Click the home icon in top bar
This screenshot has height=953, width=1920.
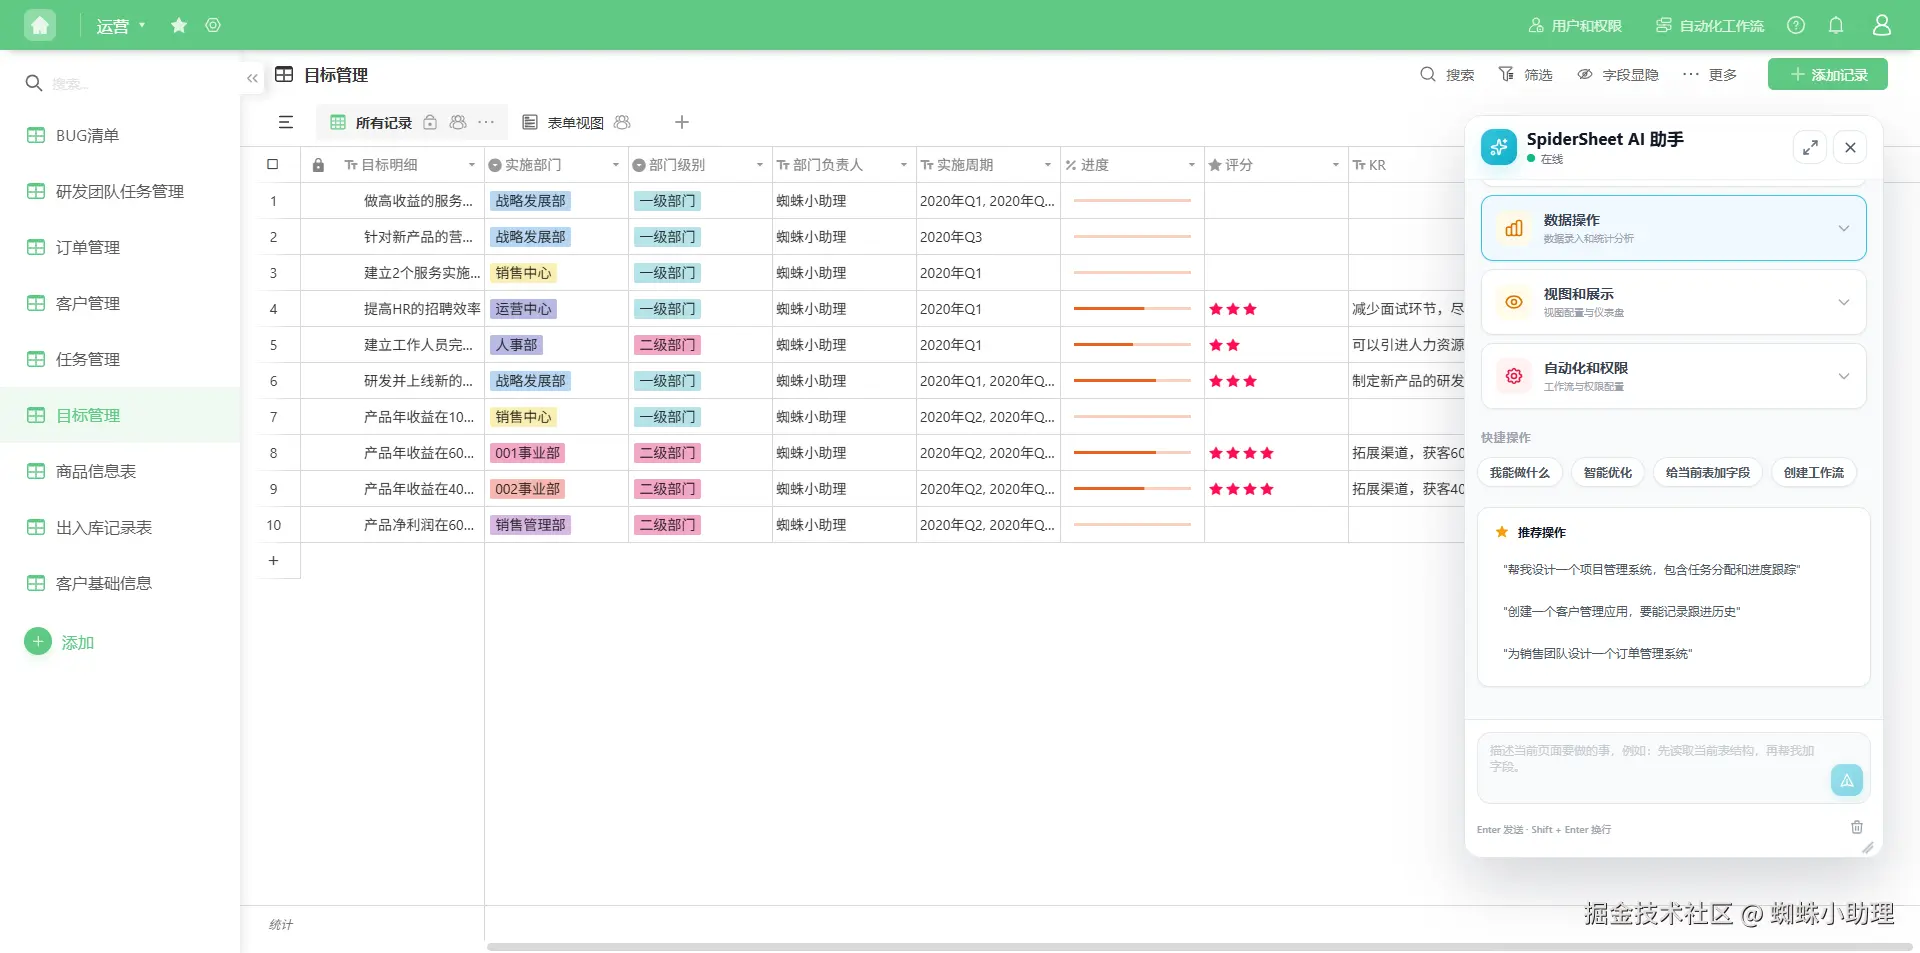pyautogui.click(x=40, y=25)
